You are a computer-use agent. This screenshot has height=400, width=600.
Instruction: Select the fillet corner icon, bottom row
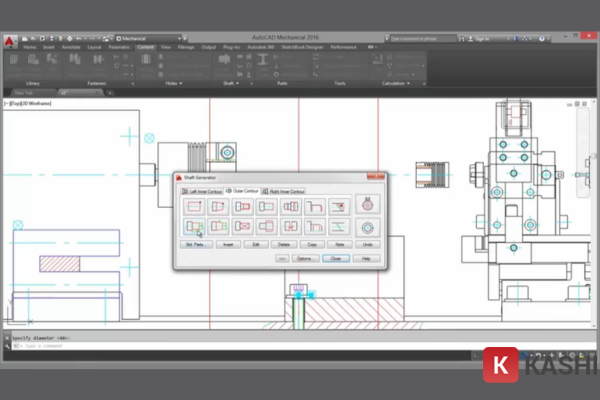point(315,226)
